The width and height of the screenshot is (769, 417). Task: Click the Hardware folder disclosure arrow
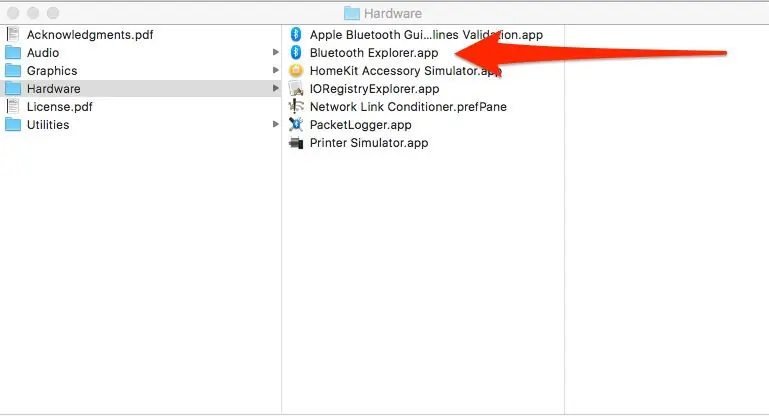(x=276, y=88)
